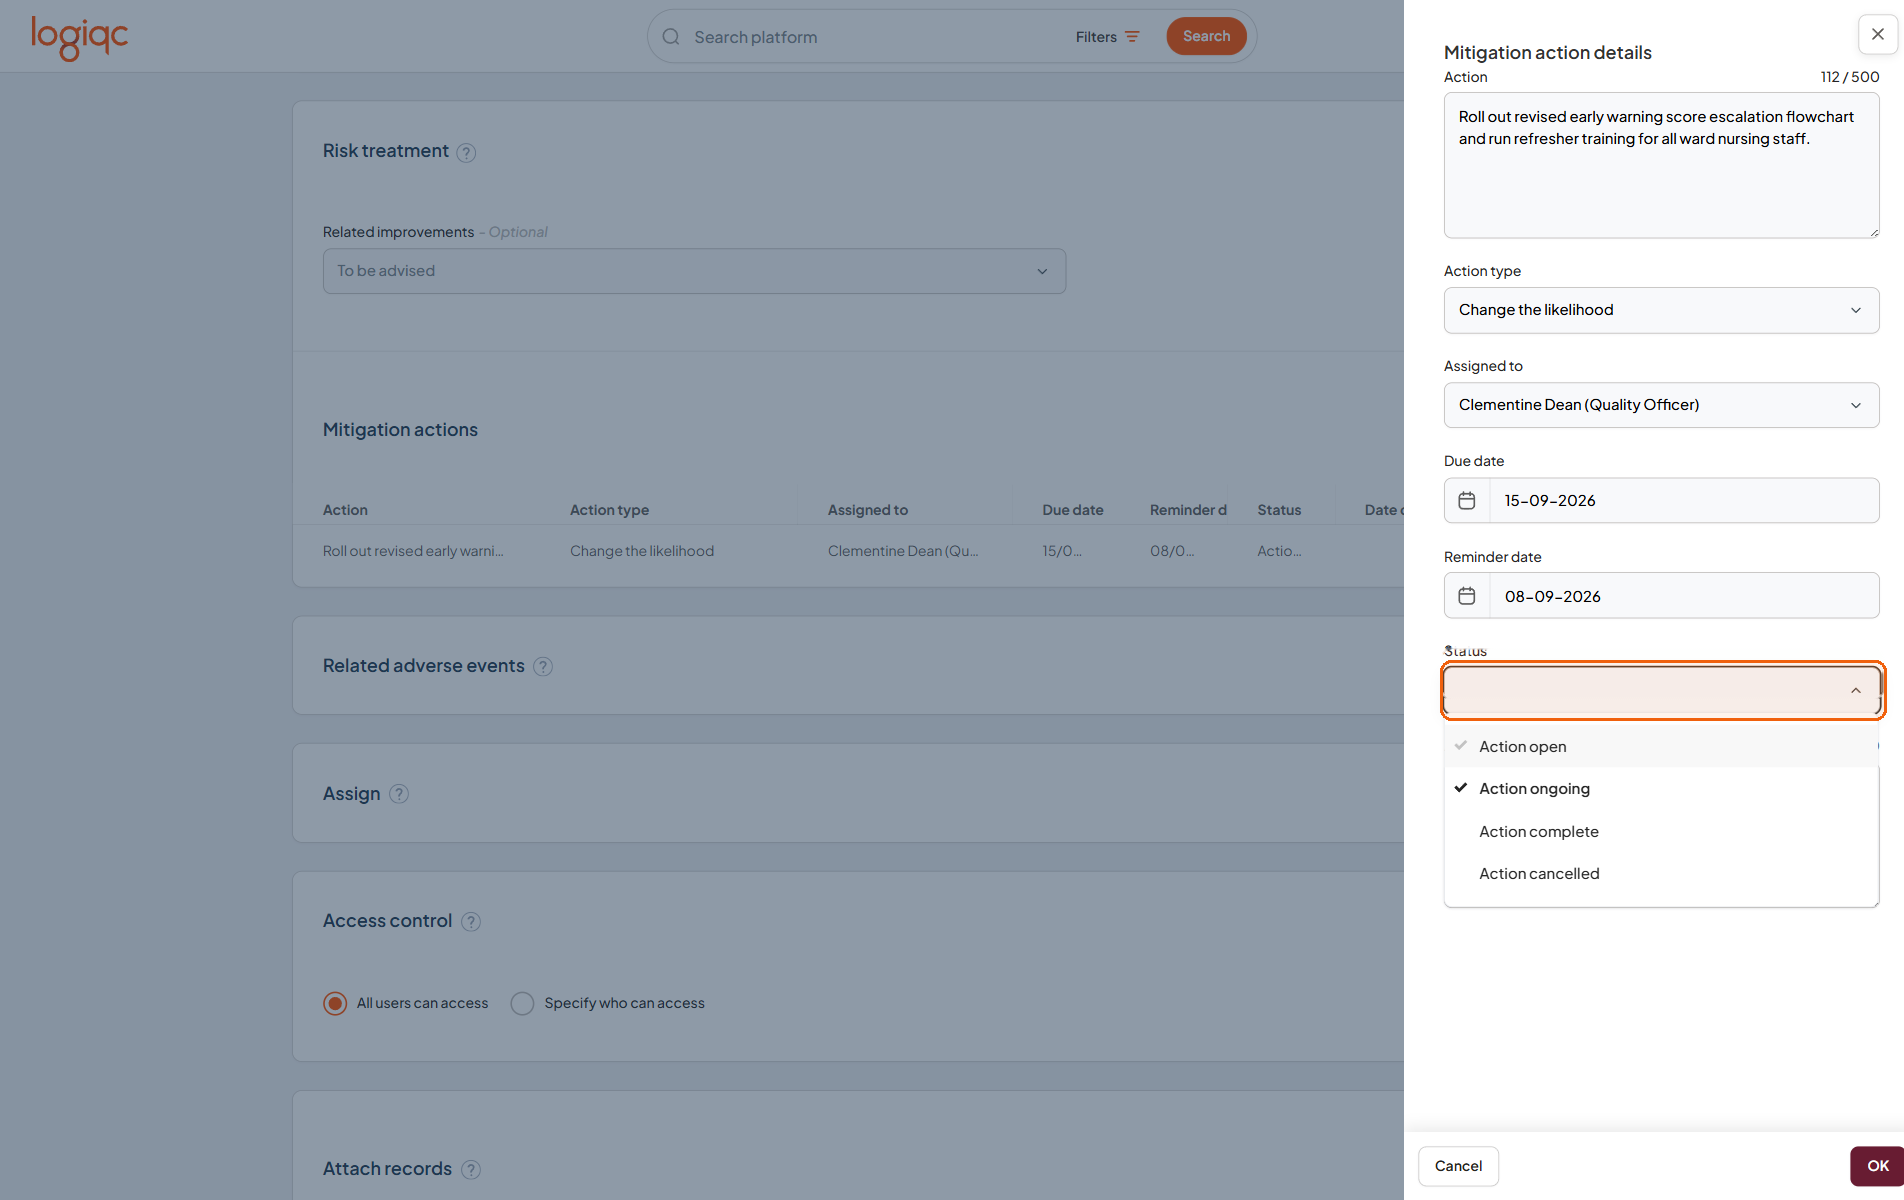Screen dimensions: 1904x1200
Task: Click the Mitigation actions heading
Action: point(400,430)
